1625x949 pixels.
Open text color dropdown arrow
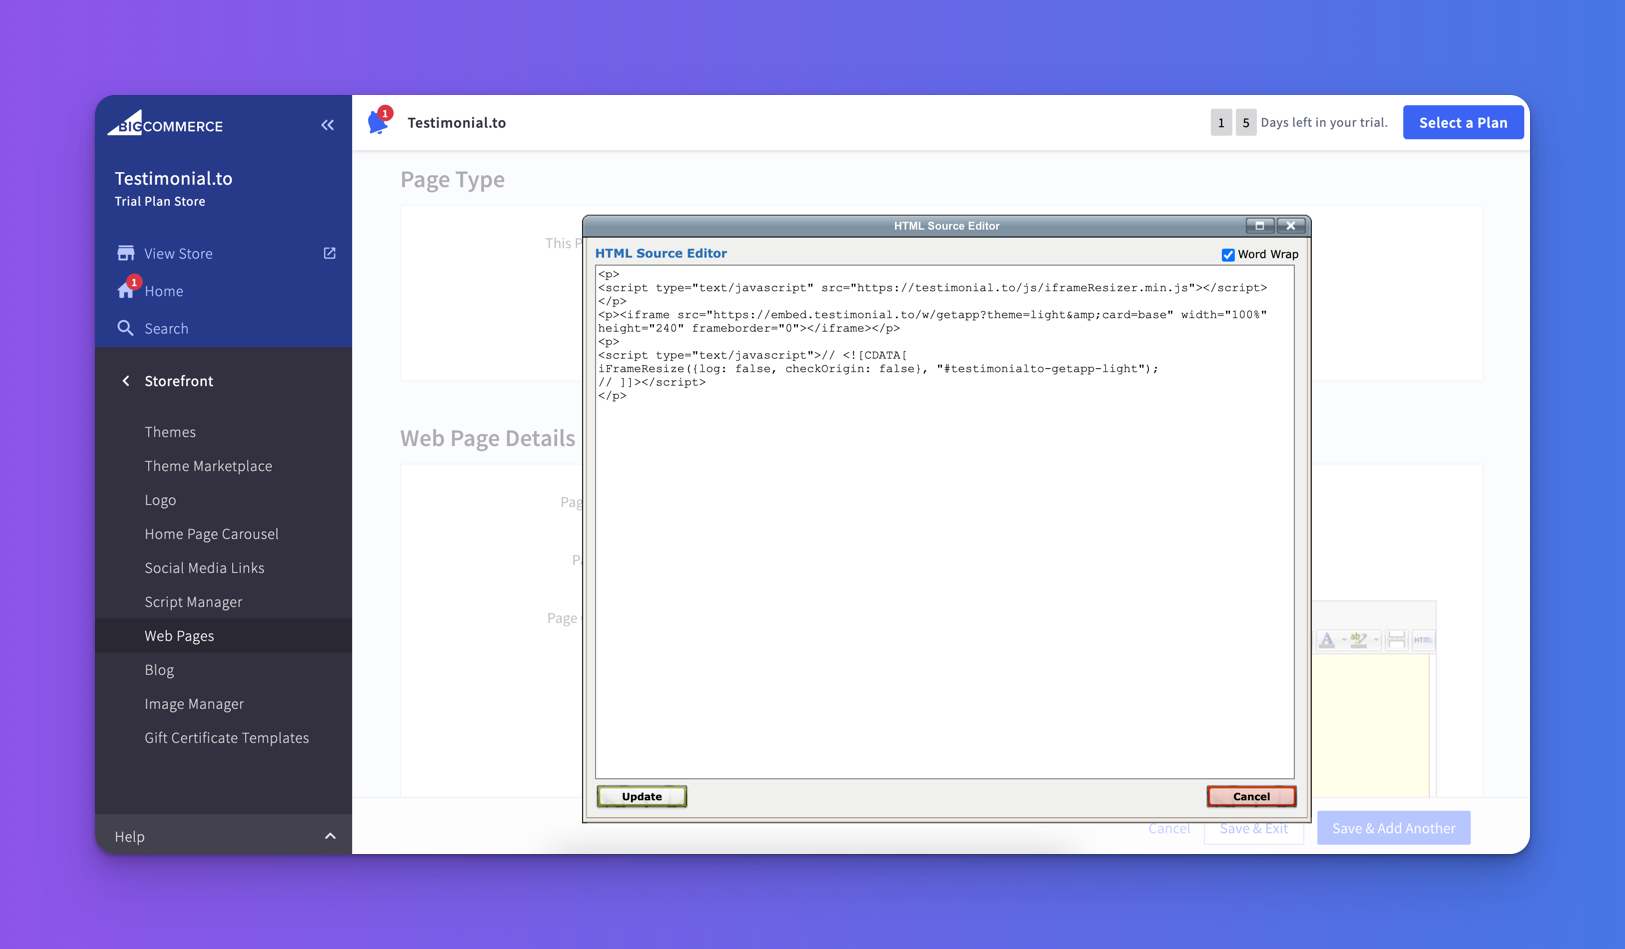pyautogui.click(x=1343, y=640)
